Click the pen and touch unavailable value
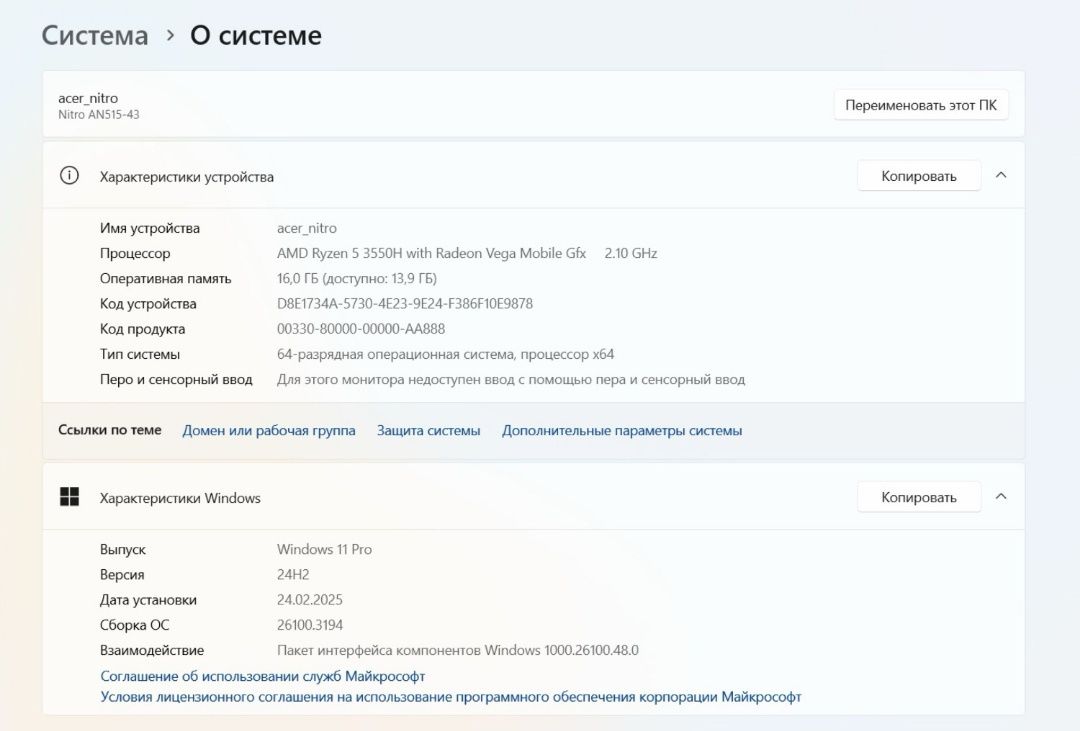This screenshot has width=1080, height=731. [511, 379]
